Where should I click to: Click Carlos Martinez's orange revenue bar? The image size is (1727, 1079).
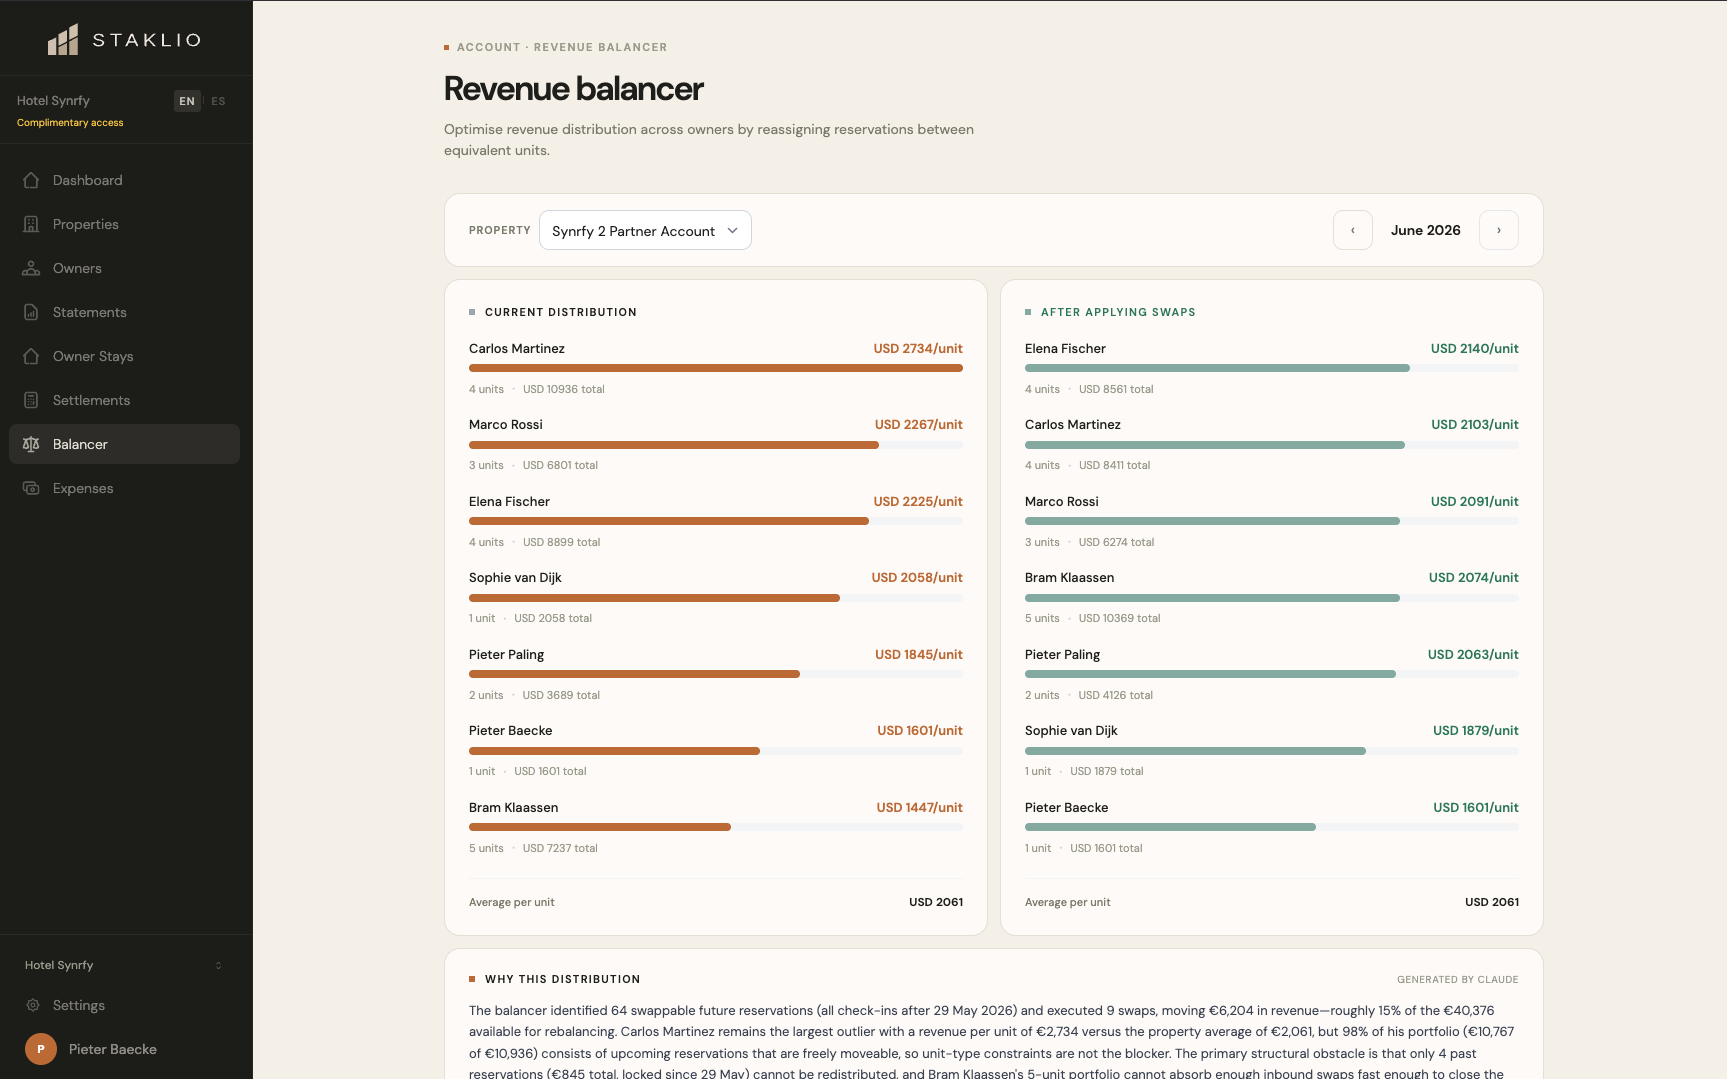pyautogui.click(x=716, y=368)
